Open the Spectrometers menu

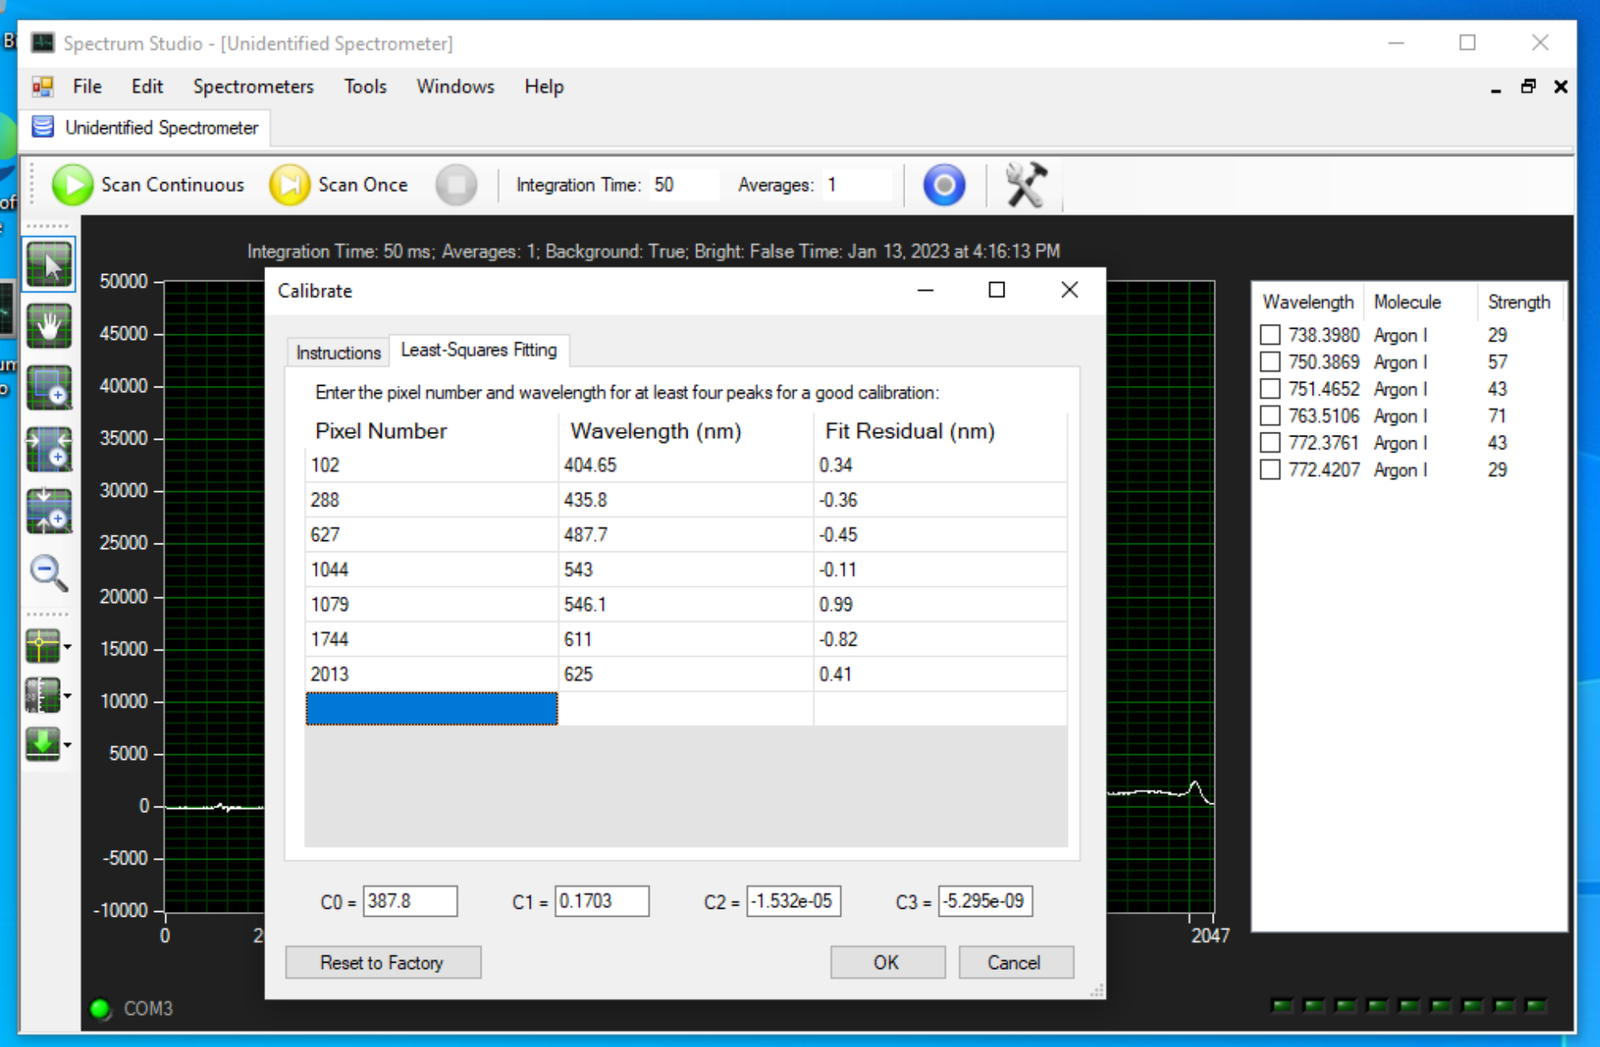click(x=253, y=87)
